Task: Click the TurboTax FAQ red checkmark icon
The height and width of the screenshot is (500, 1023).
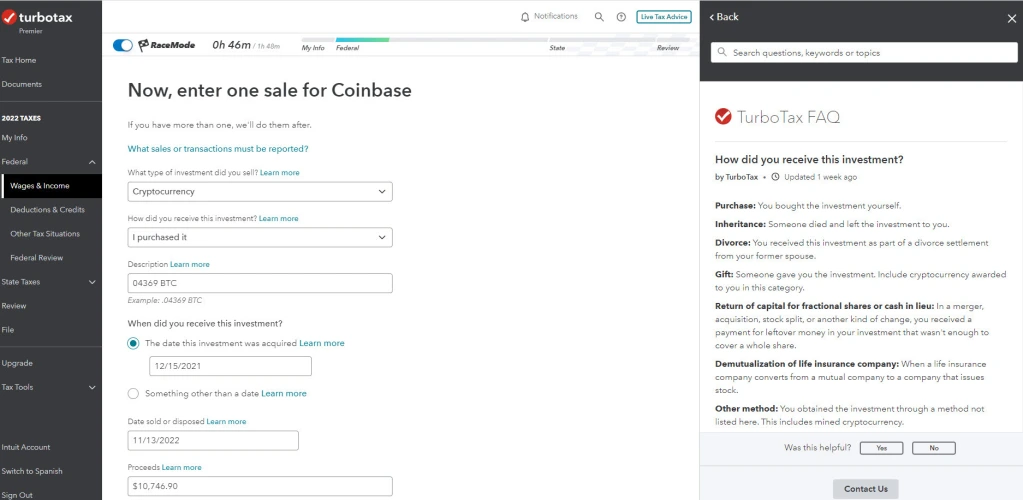Action: tap(723, 117)
